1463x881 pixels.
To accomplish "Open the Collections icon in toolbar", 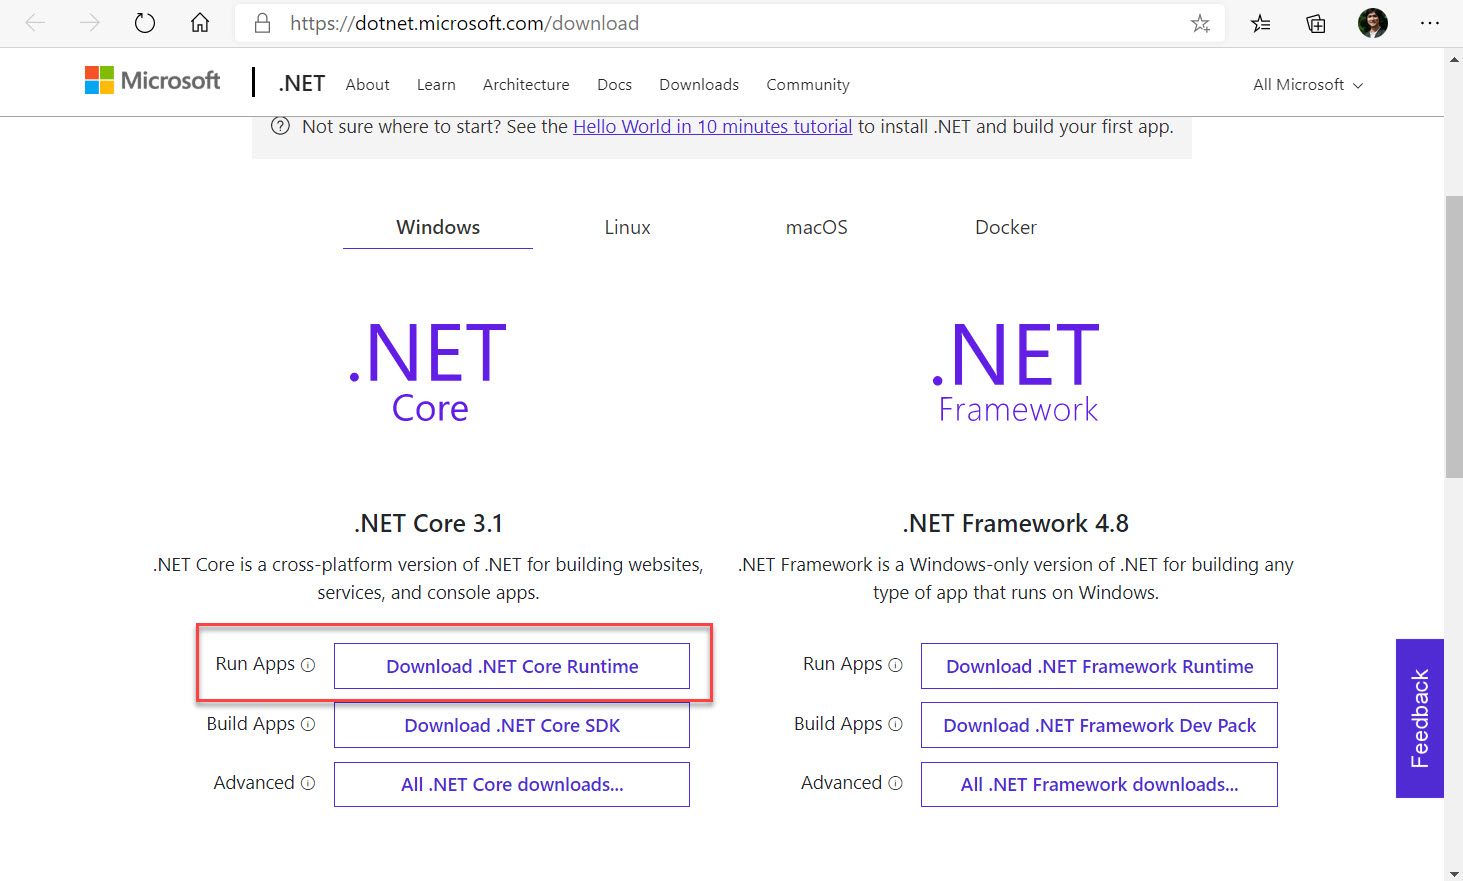I will 1316,24.
